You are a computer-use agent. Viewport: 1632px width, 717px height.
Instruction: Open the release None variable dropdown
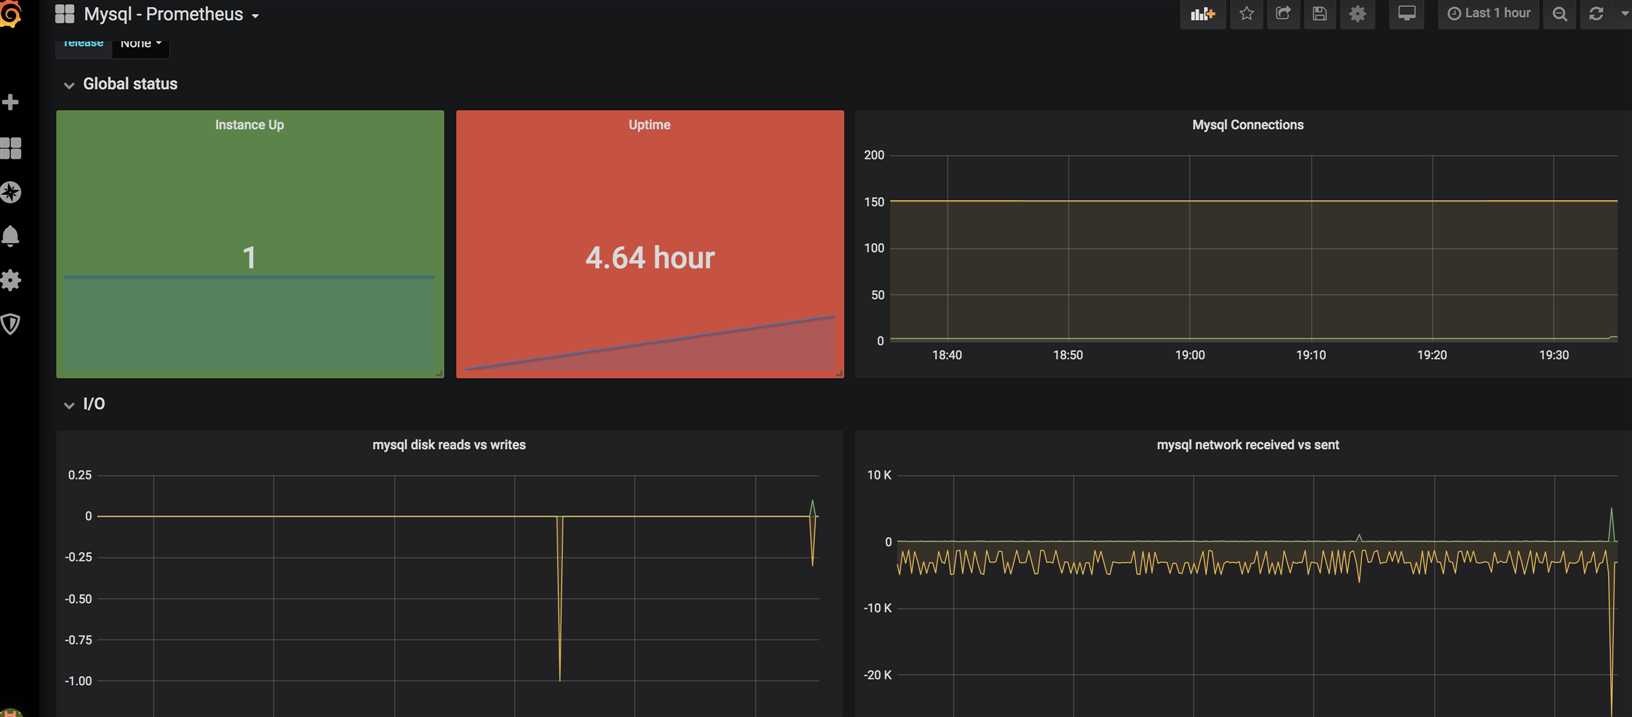pos(141,43)
